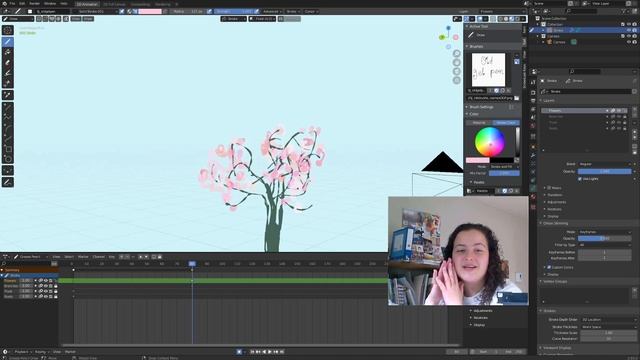The height and width of the screenshot is (360, 640).
Task: Toggle Trunk layer visibility in dope sheet
Action: click(x=46, y=291)
